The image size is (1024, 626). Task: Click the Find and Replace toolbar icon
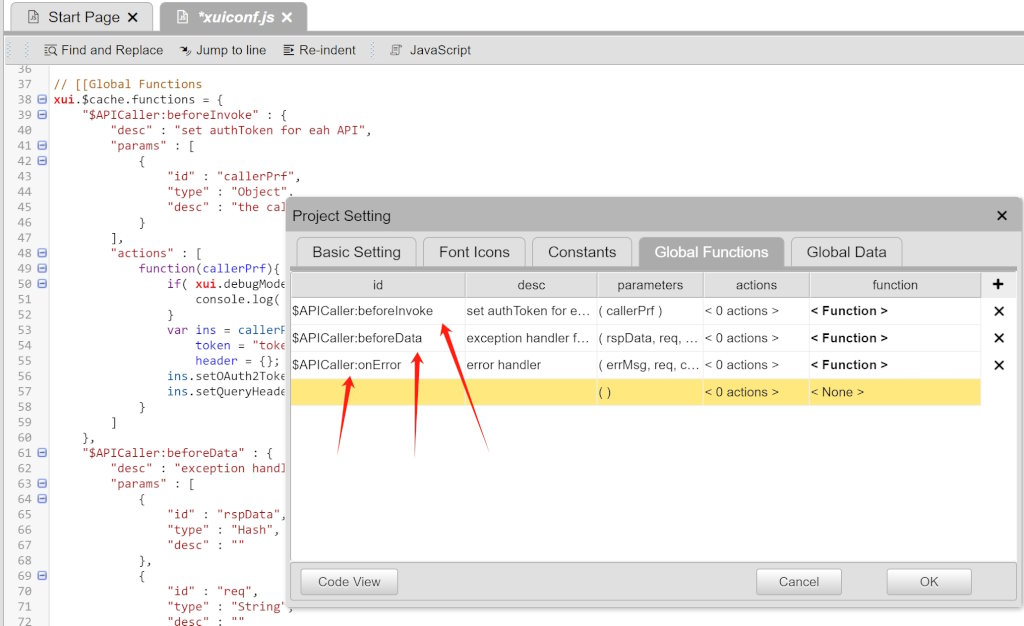point(51,50)
